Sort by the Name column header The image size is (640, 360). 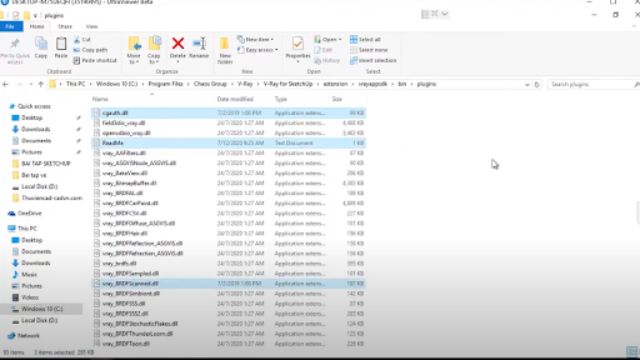(100, 99)
